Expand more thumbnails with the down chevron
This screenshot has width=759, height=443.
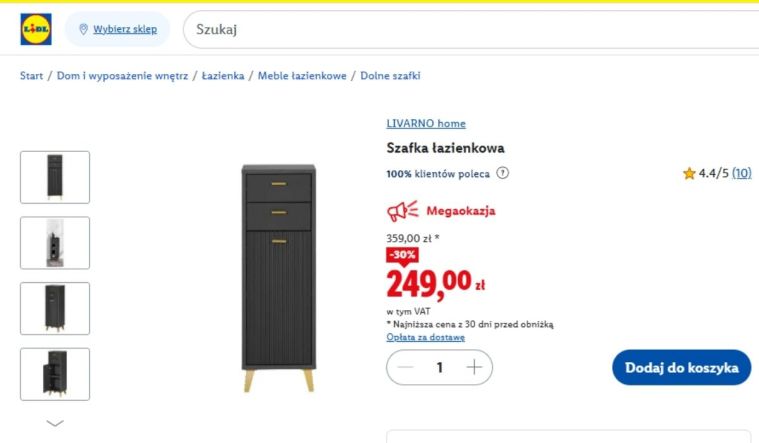coord(55,424)
